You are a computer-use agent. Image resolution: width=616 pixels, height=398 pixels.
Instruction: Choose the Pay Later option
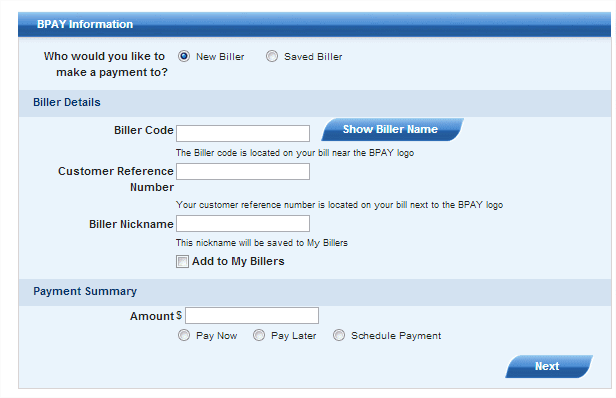pyautogui.click(x=259, y=335)
